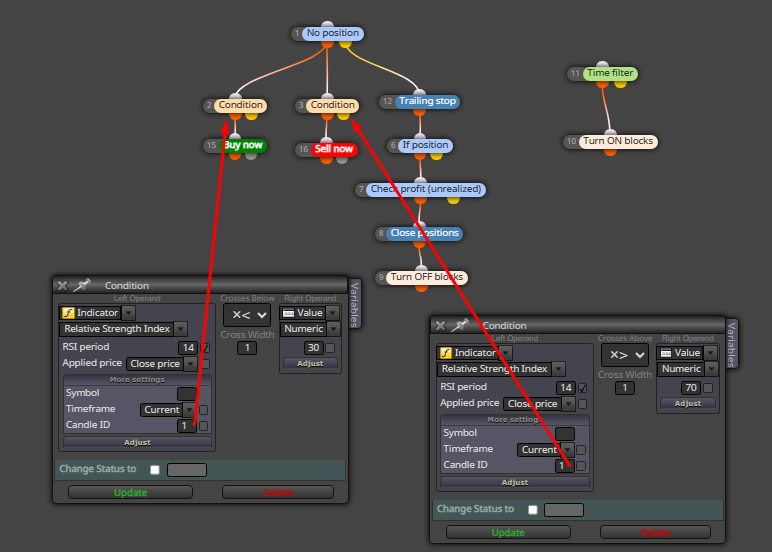772x552 pixels.
Task: Select the Buy now block
Action: (x=243, y=145)
